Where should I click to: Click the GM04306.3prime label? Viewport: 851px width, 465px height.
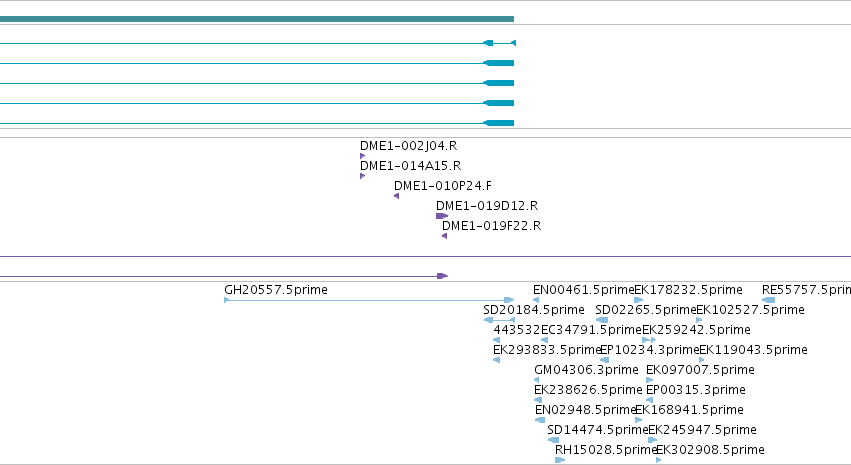[586, 371]
